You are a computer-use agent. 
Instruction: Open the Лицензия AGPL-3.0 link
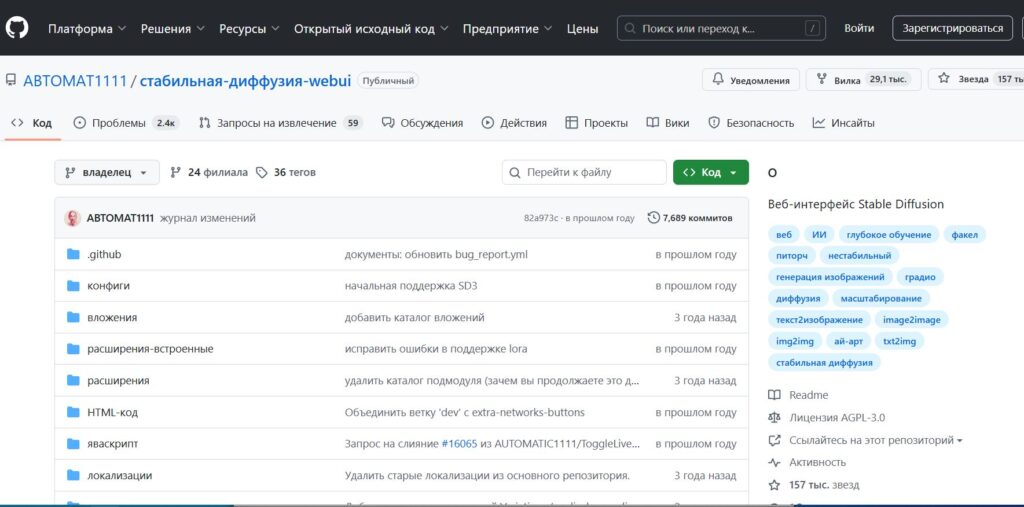coord(837,418)
